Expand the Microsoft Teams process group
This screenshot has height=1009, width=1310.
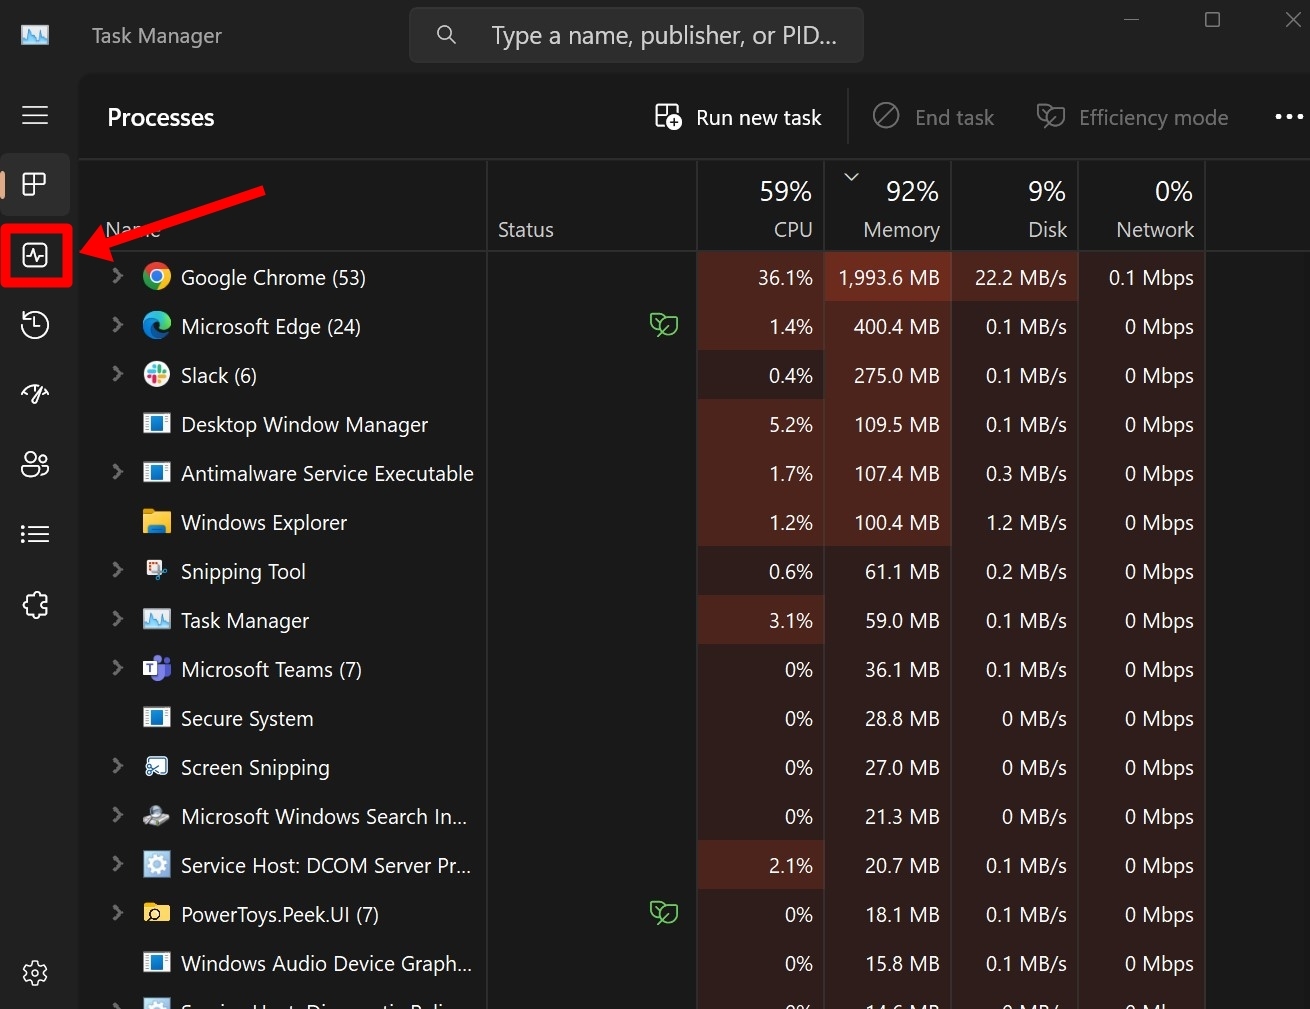pos(117,668)
